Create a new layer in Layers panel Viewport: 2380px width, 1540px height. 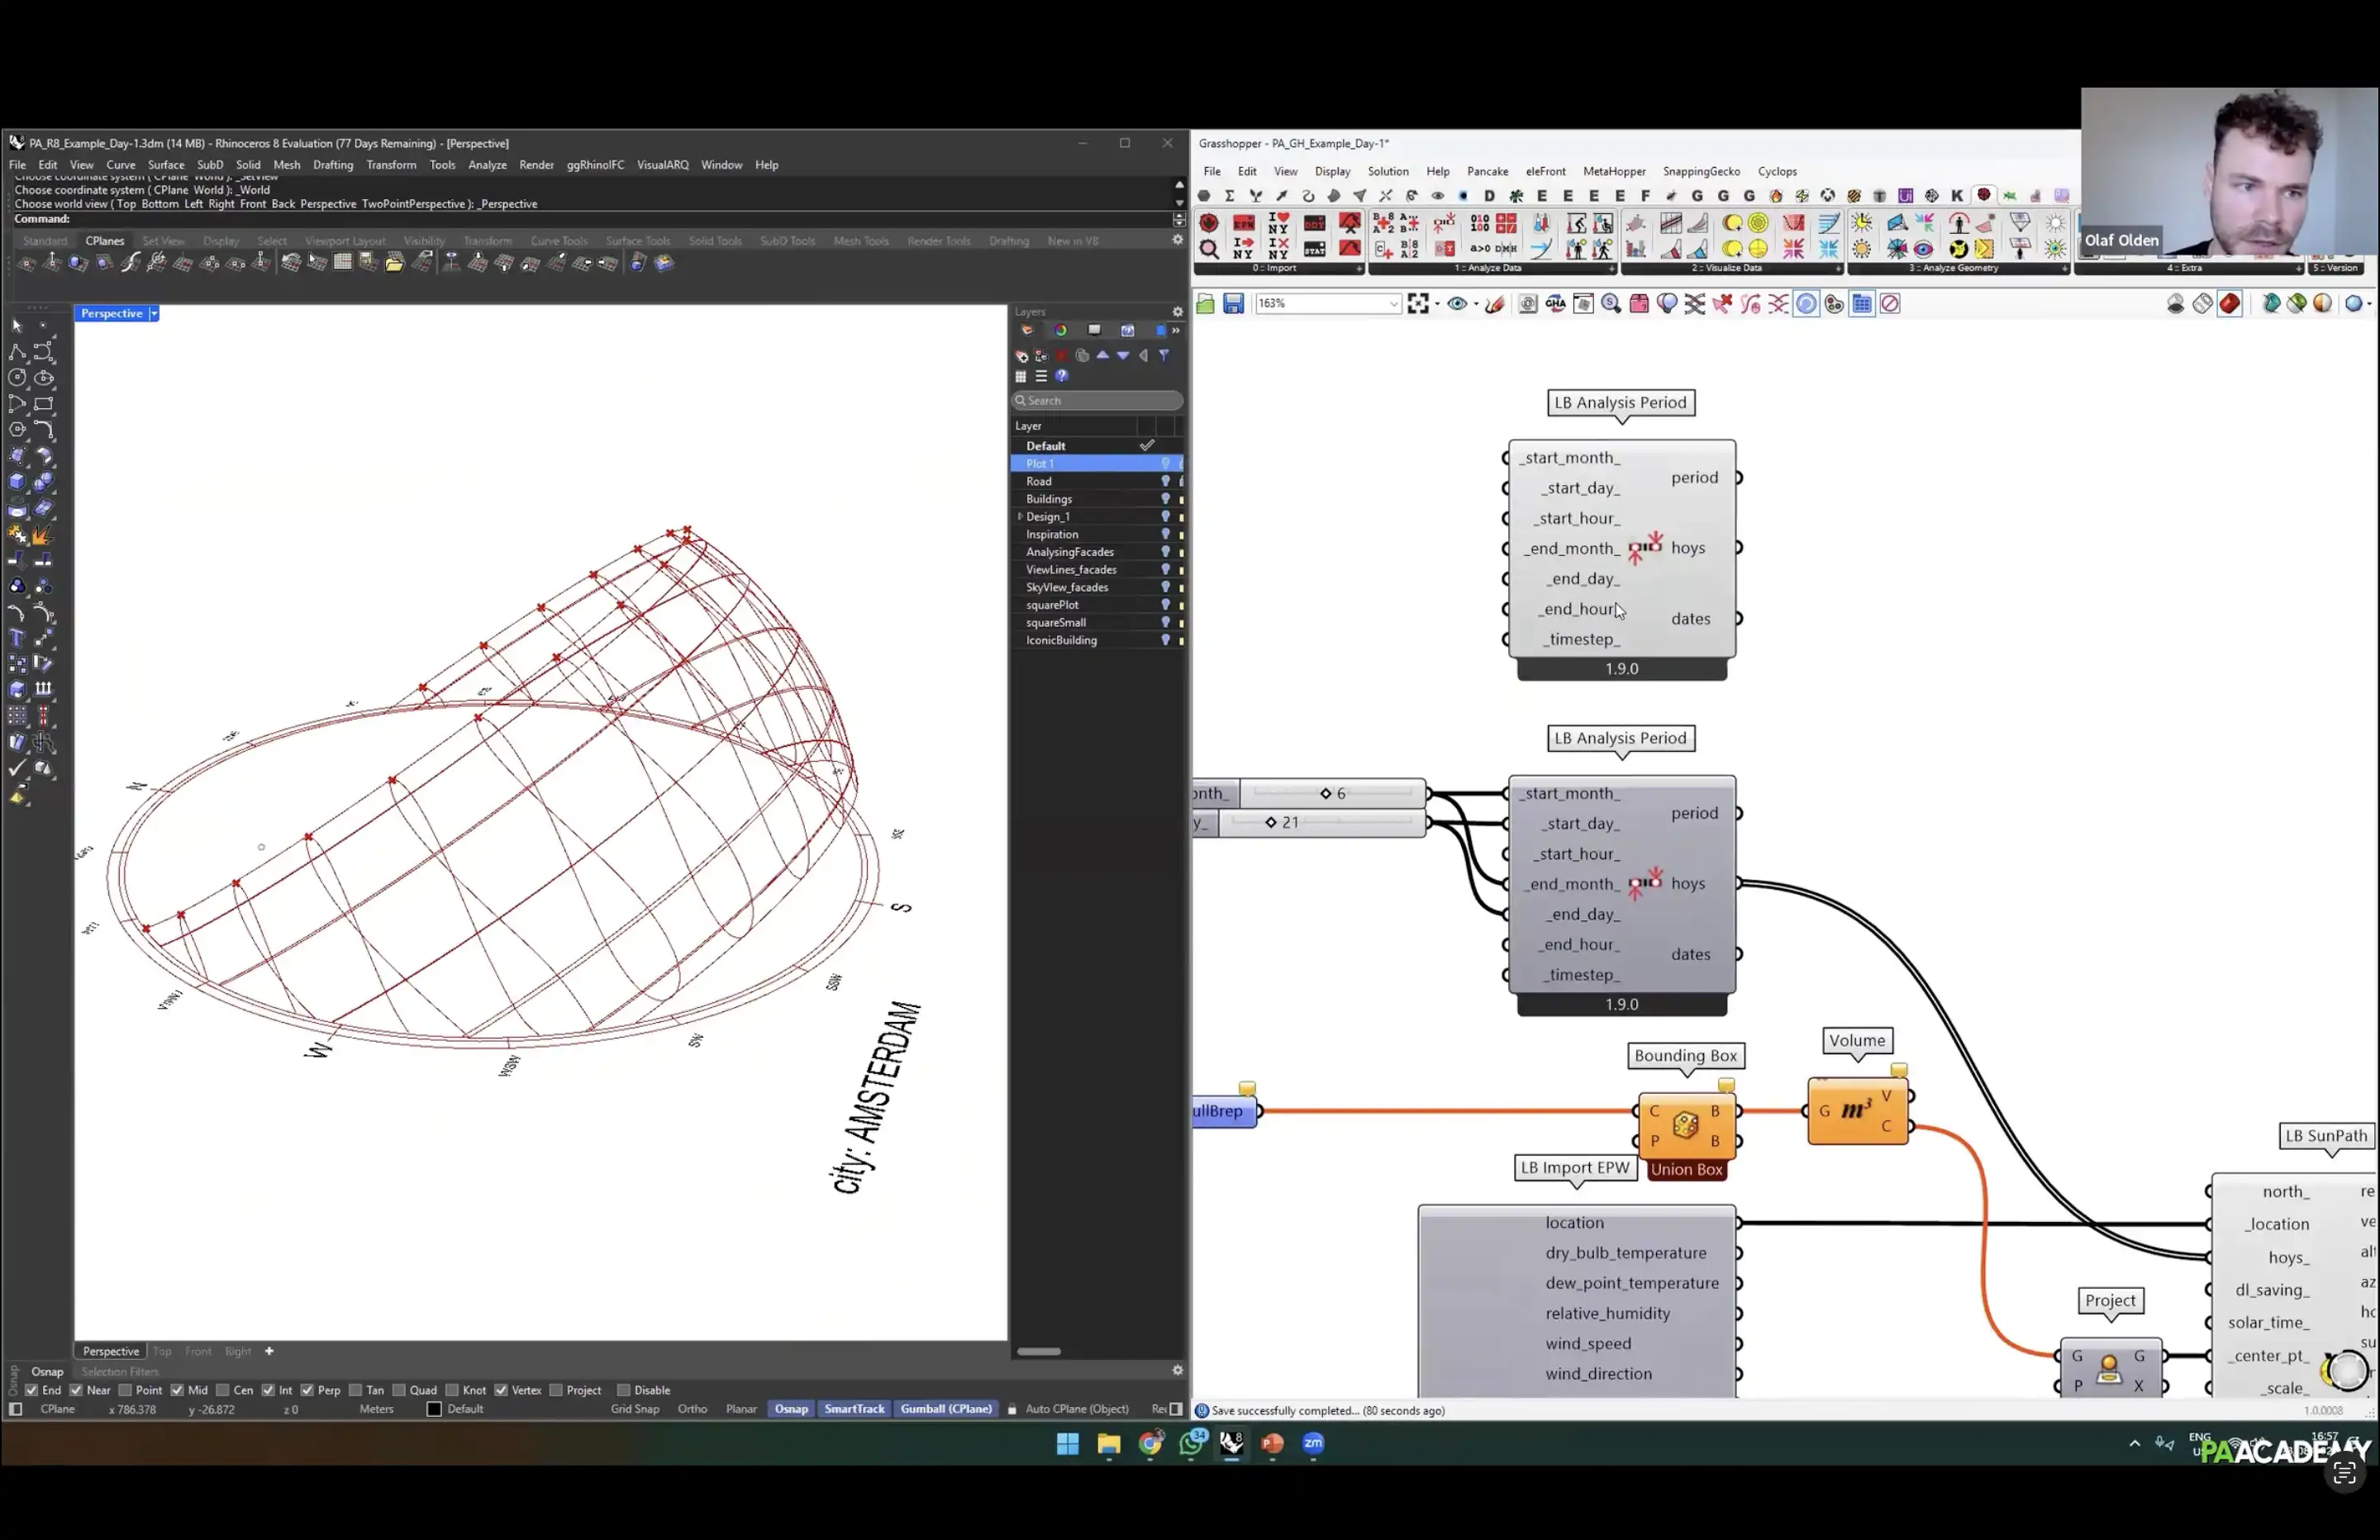1021,356
